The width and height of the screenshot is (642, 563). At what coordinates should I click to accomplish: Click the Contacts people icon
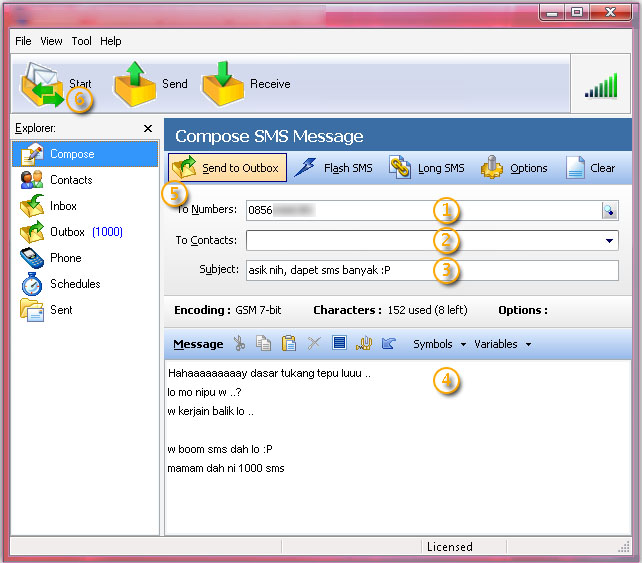[32, 180]
